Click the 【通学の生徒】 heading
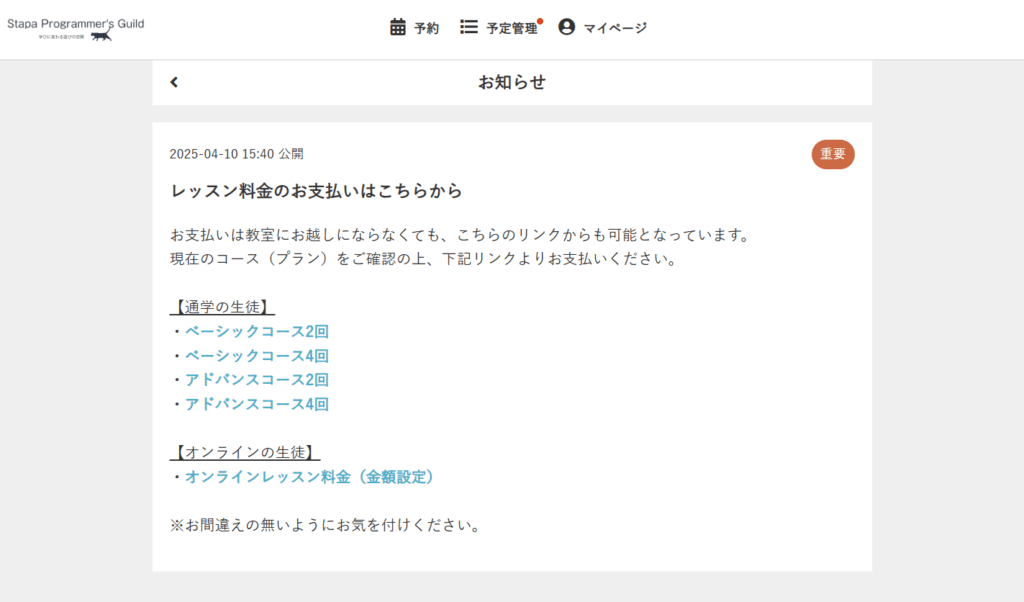This screenshot has height=602, width=1024. (222, 307)
